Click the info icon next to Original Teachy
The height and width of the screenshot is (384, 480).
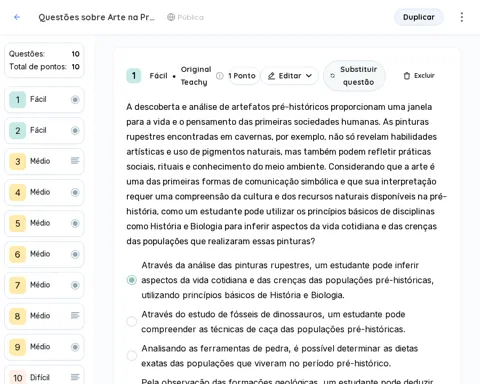pyautogui.click(x=220, y=76)
